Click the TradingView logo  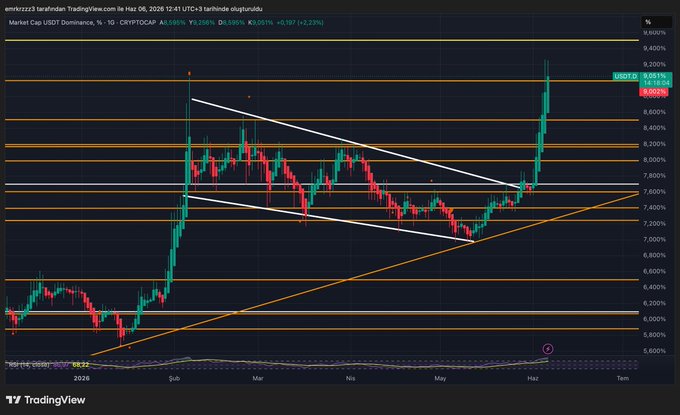click(46, 400)
